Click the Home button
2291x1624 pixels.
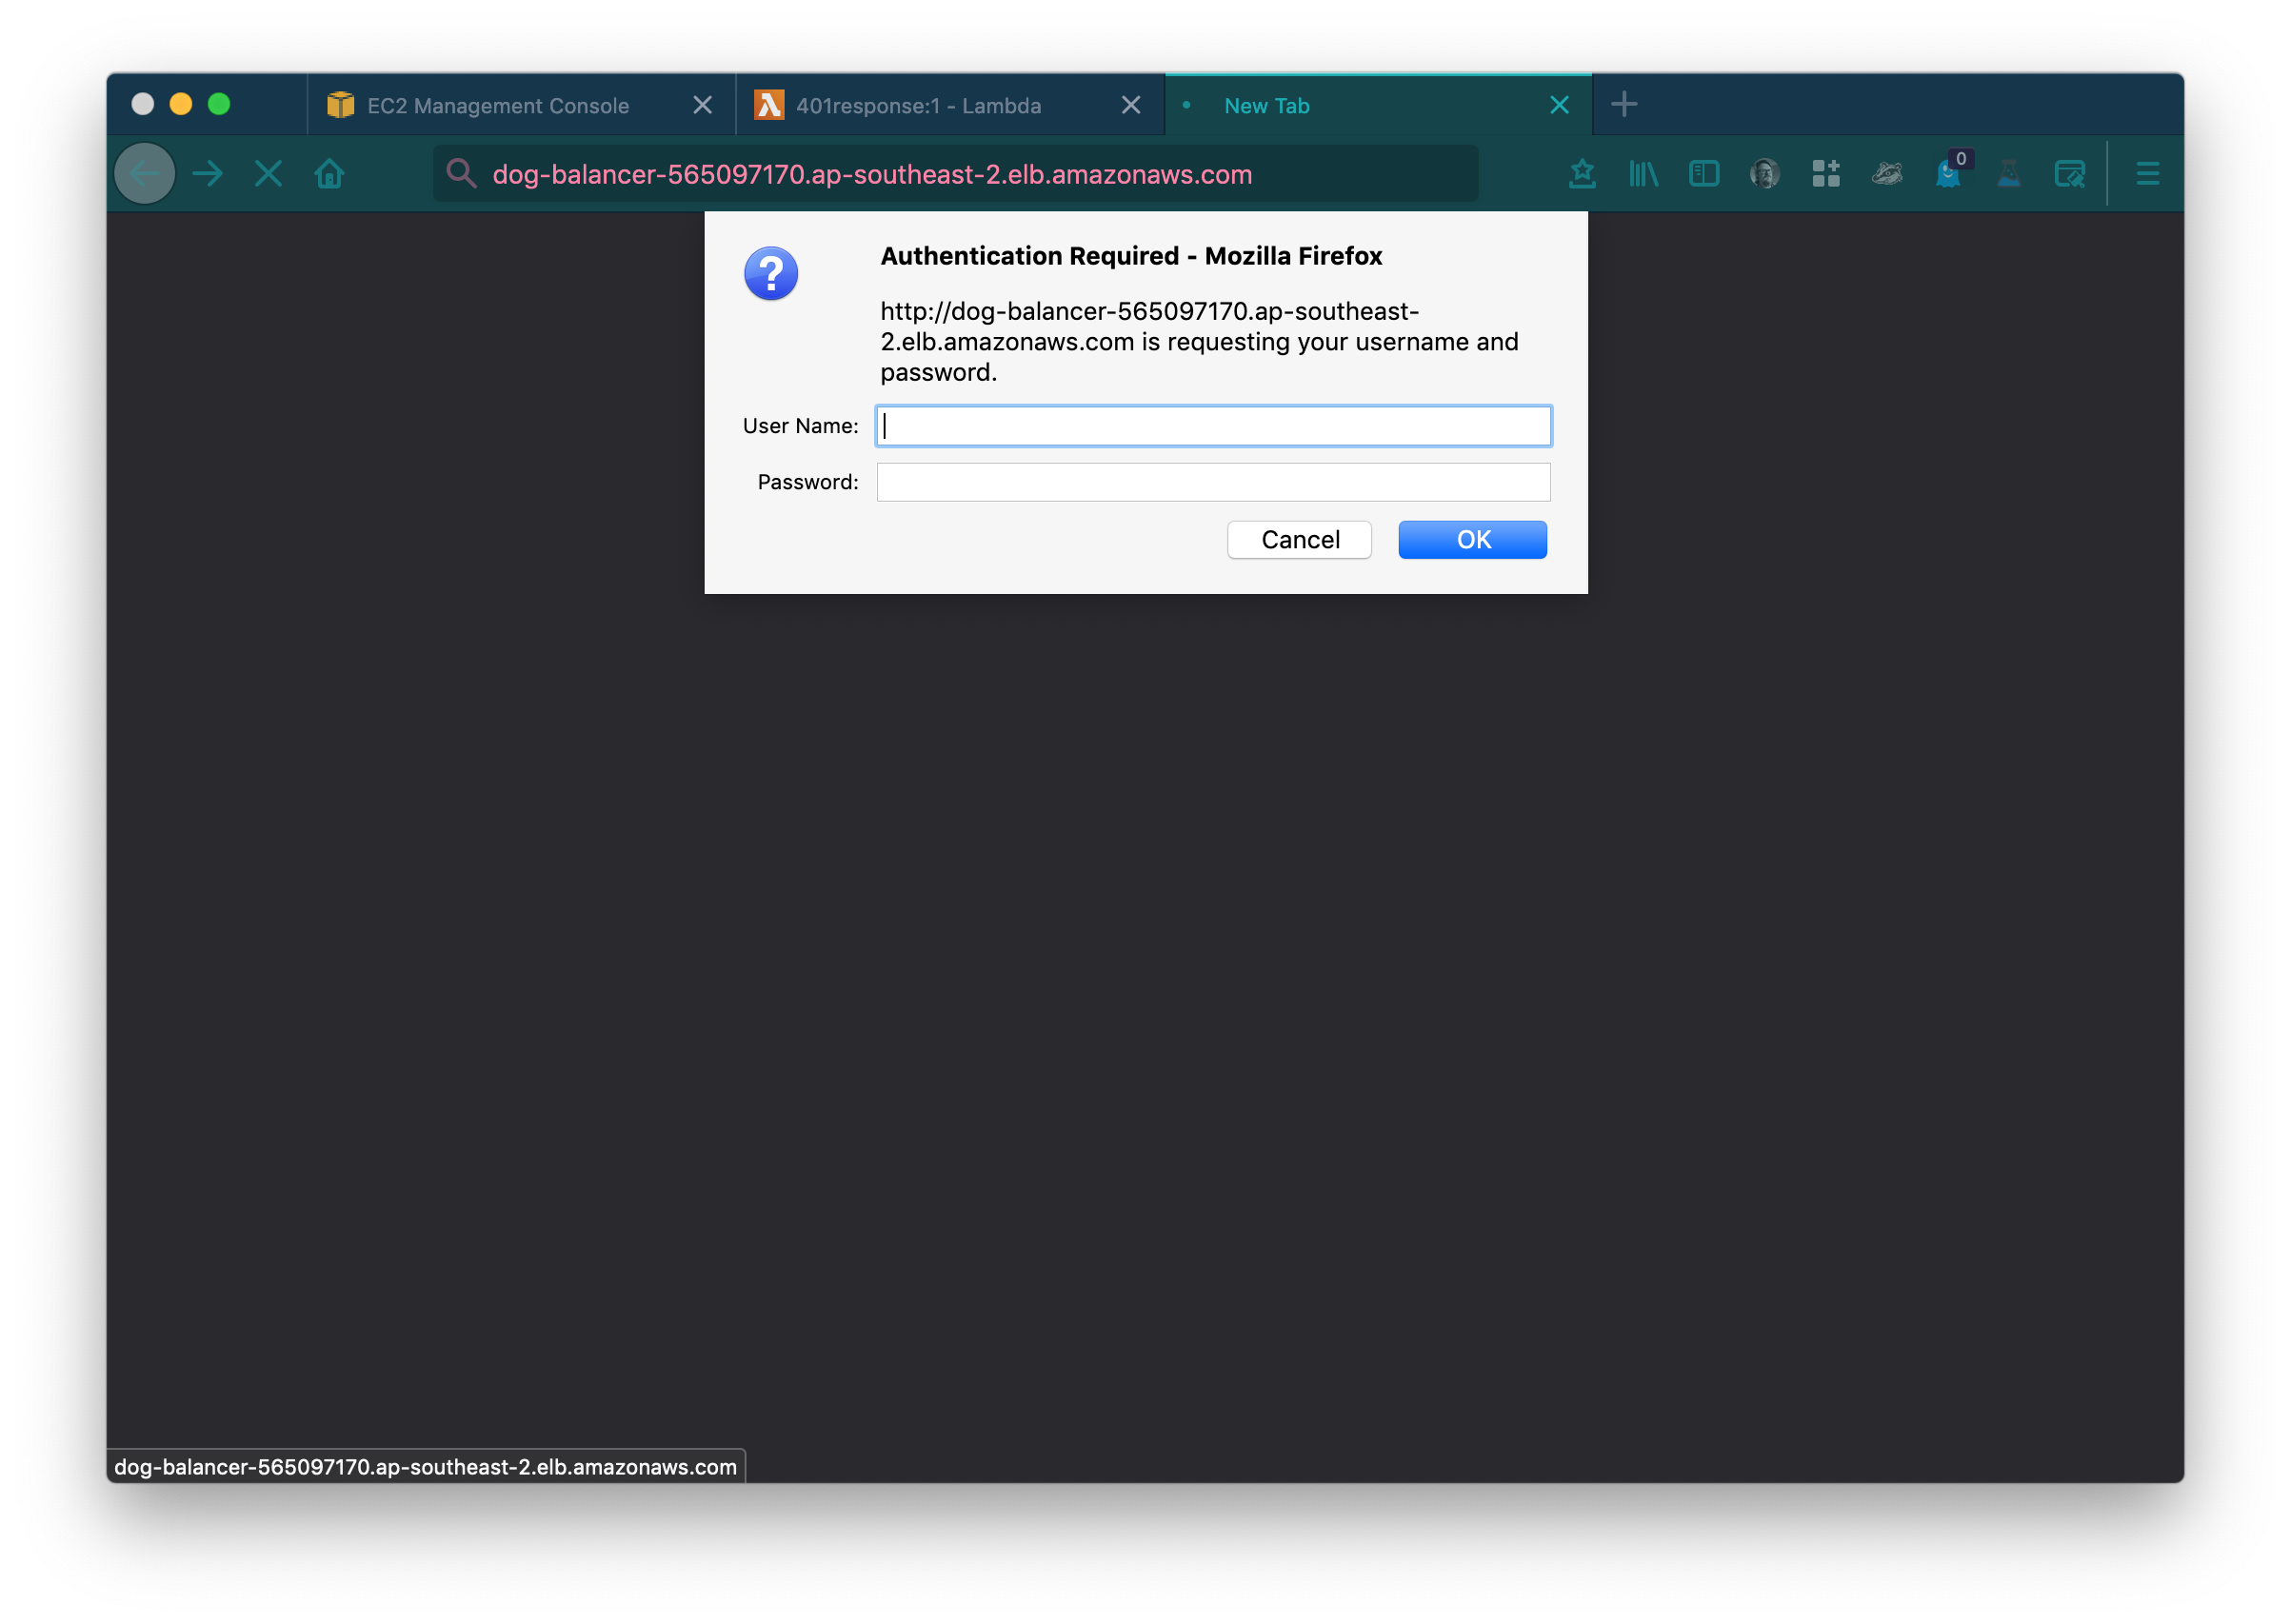point(329,174)
